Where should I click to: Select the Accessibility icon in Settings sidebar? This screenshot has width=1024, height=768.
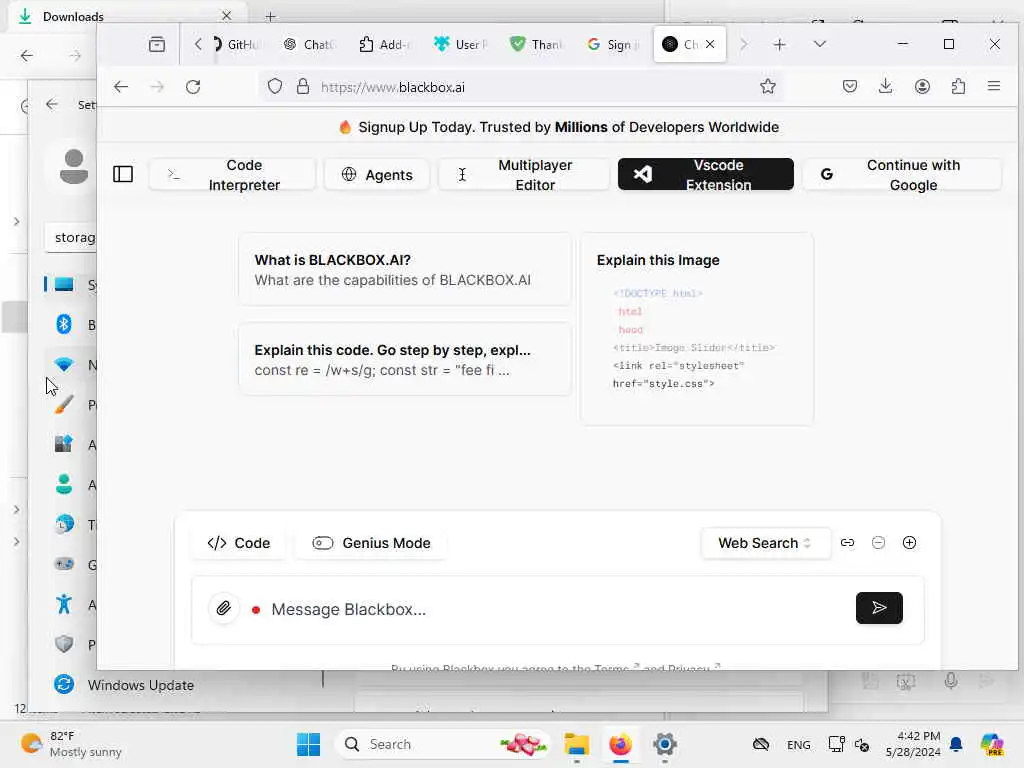pyautogui.click(x=64, y=604)
